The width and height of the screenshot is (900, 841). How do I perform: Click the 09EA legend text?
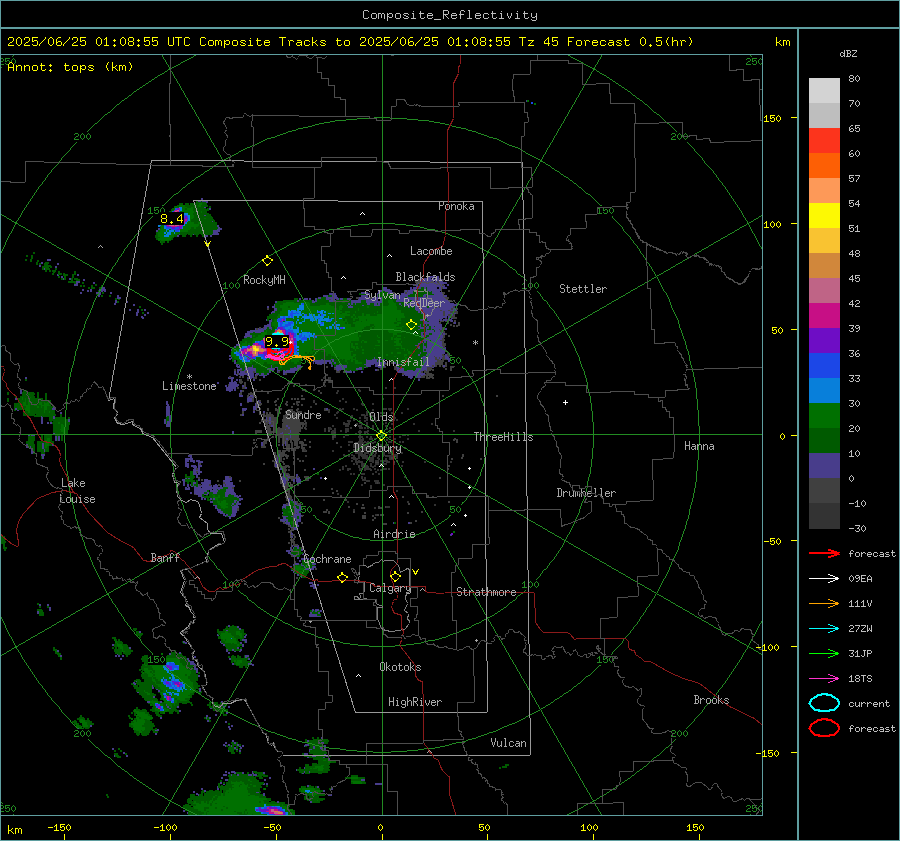[860, 578]
